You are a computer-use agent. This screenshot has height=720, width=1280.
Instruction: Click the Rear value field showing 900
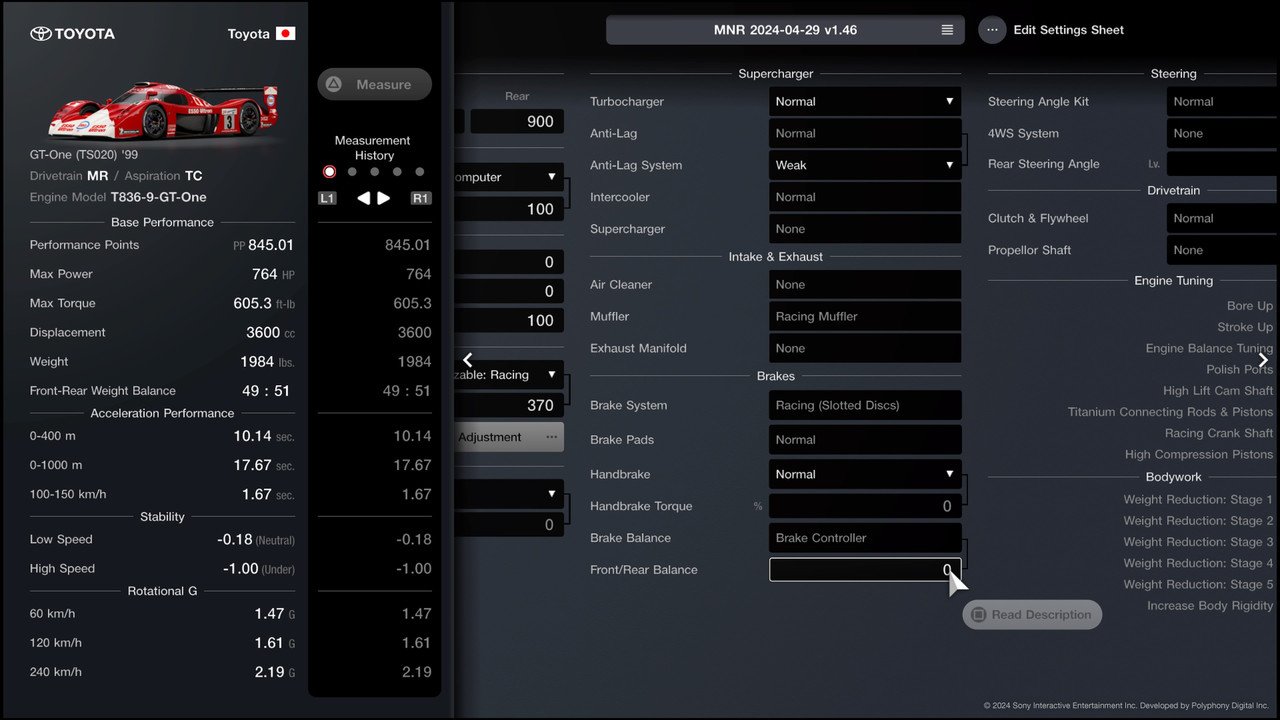tap(517, 121)
